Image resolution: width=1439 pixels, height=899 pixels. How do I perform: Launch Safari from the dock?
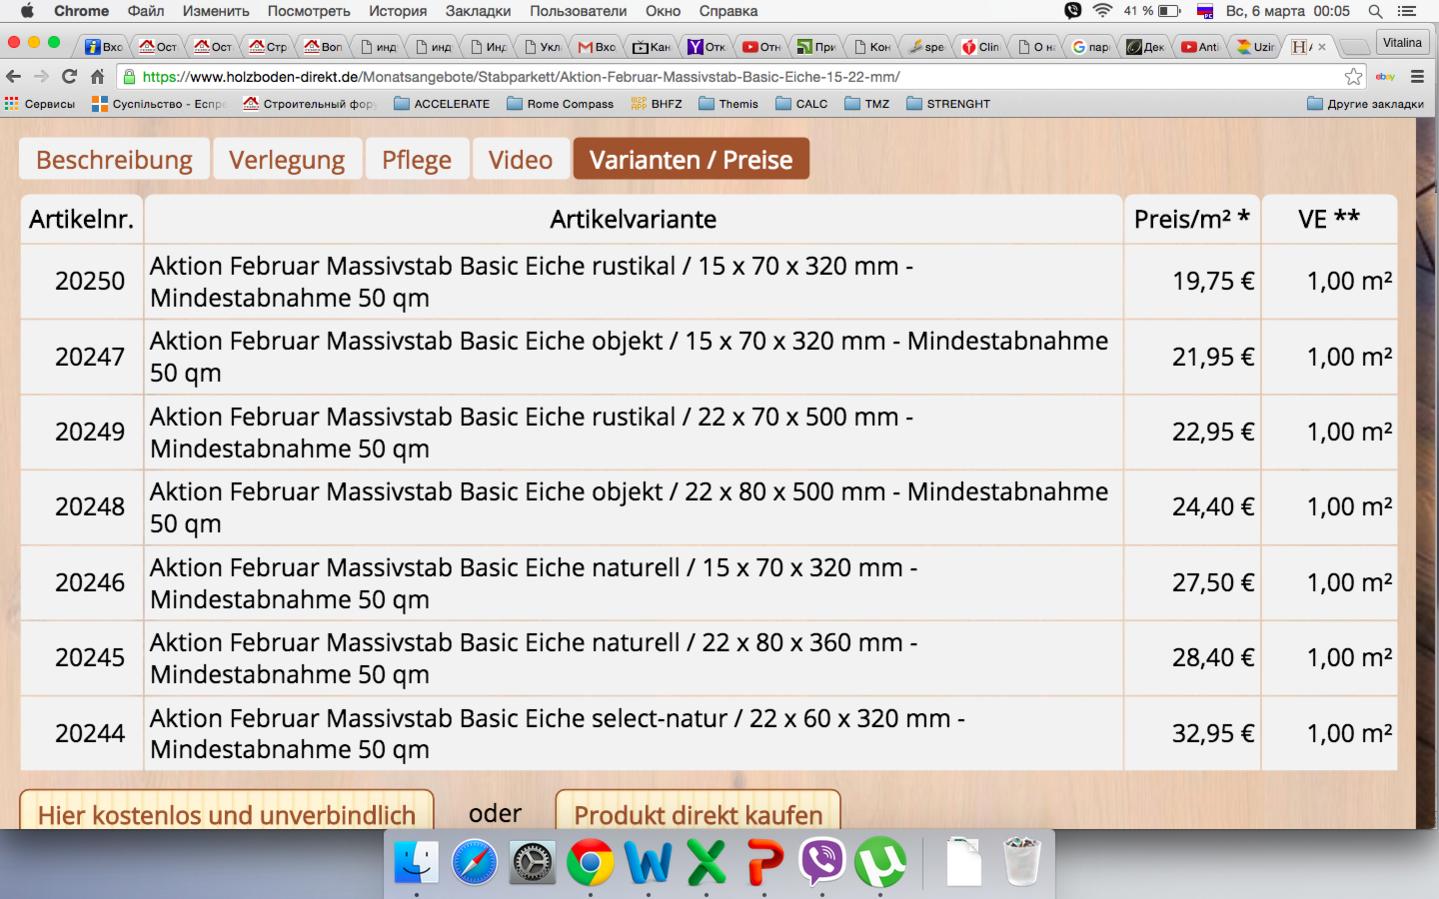click(474, 862)
